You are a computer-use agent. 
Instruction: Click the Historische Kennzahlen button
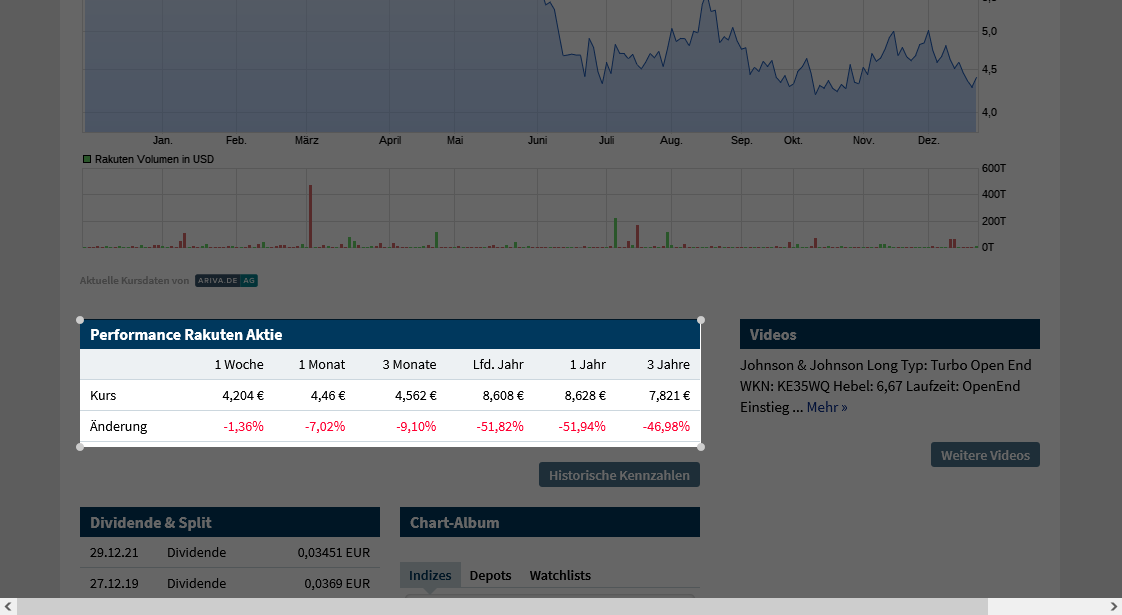pyautogui.click(x=619, y=475)
